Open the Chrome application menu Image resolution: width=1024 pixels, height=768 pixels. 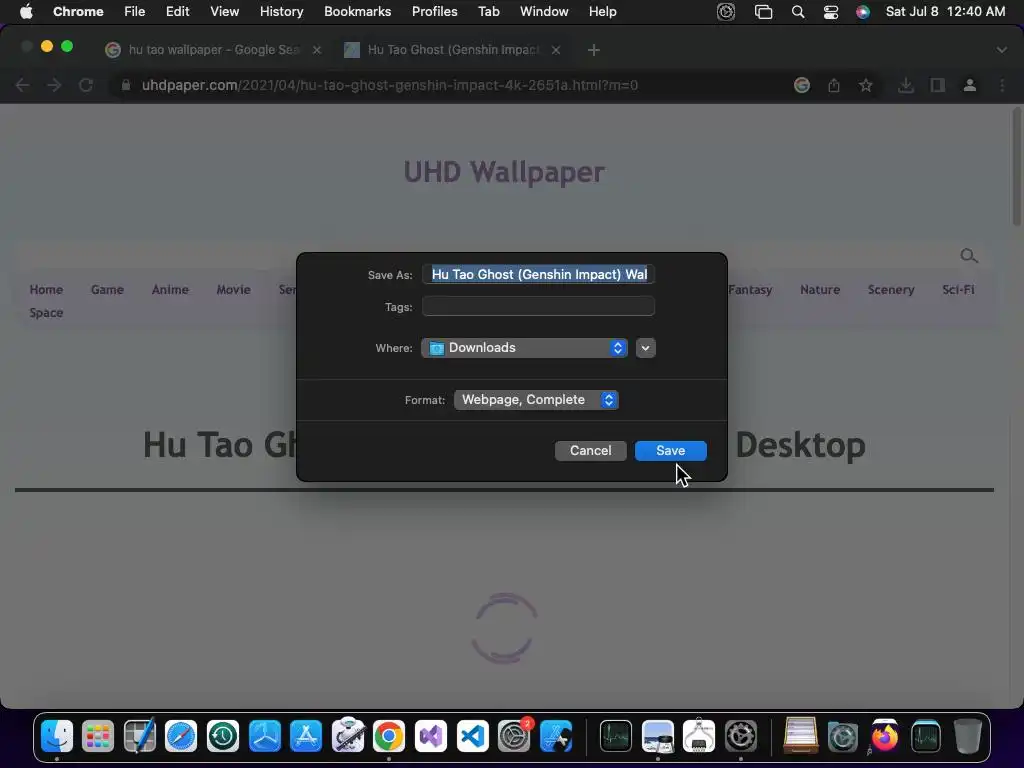(78, 11)
